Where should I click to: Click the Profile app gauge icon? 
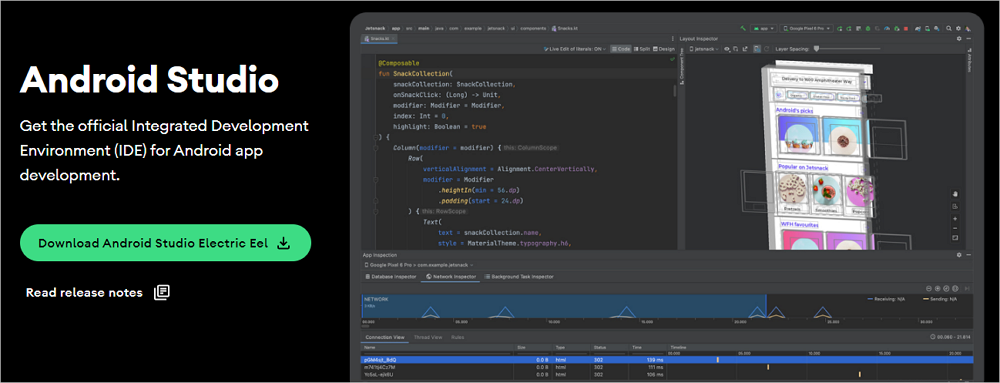click(x=886, y=29)
